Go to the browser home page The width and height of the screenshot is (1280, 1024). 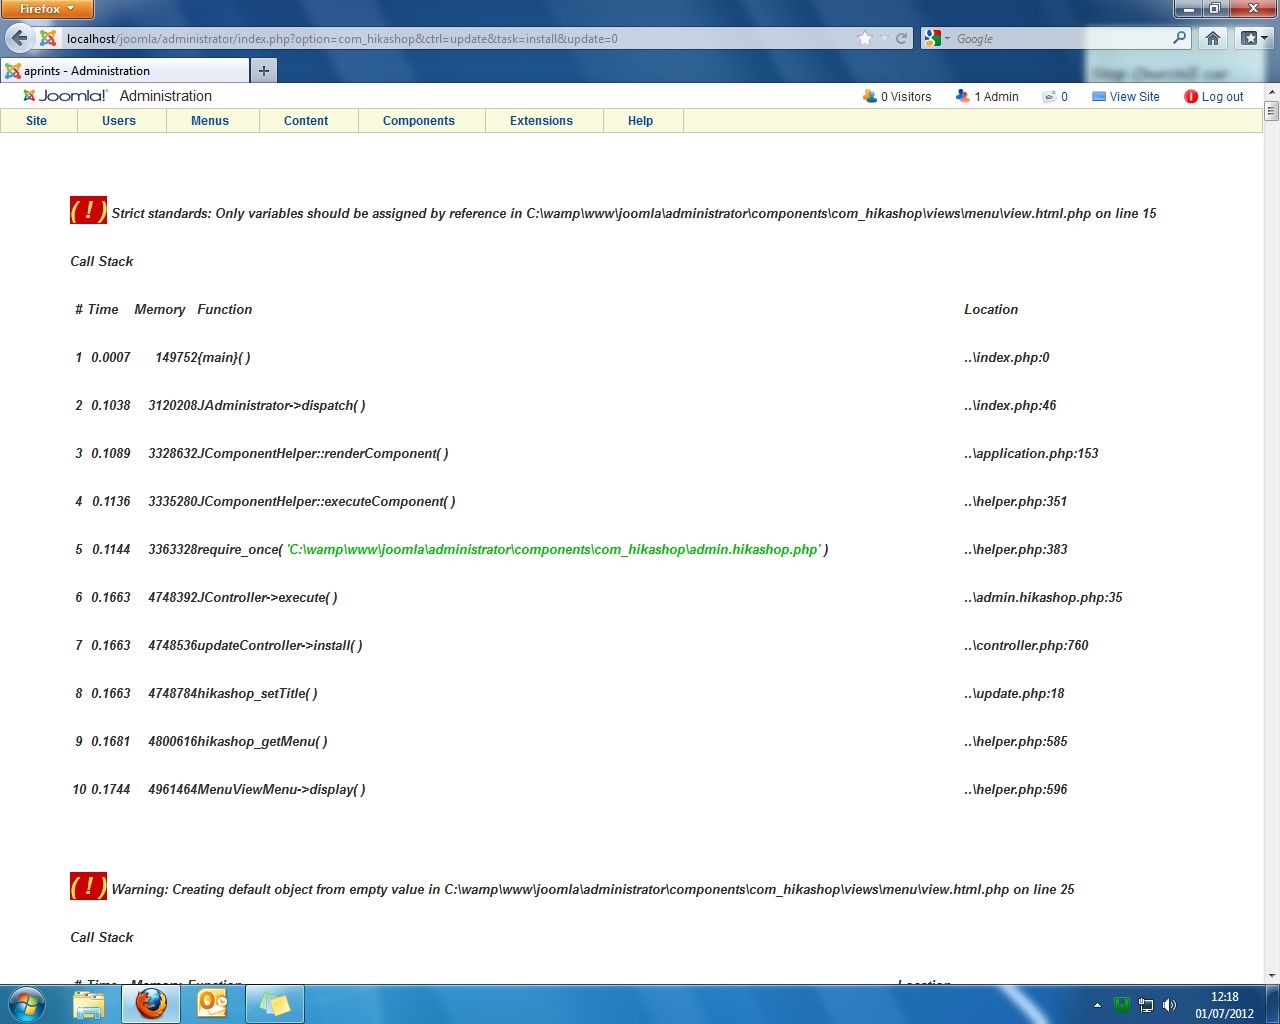(1213, 38)
